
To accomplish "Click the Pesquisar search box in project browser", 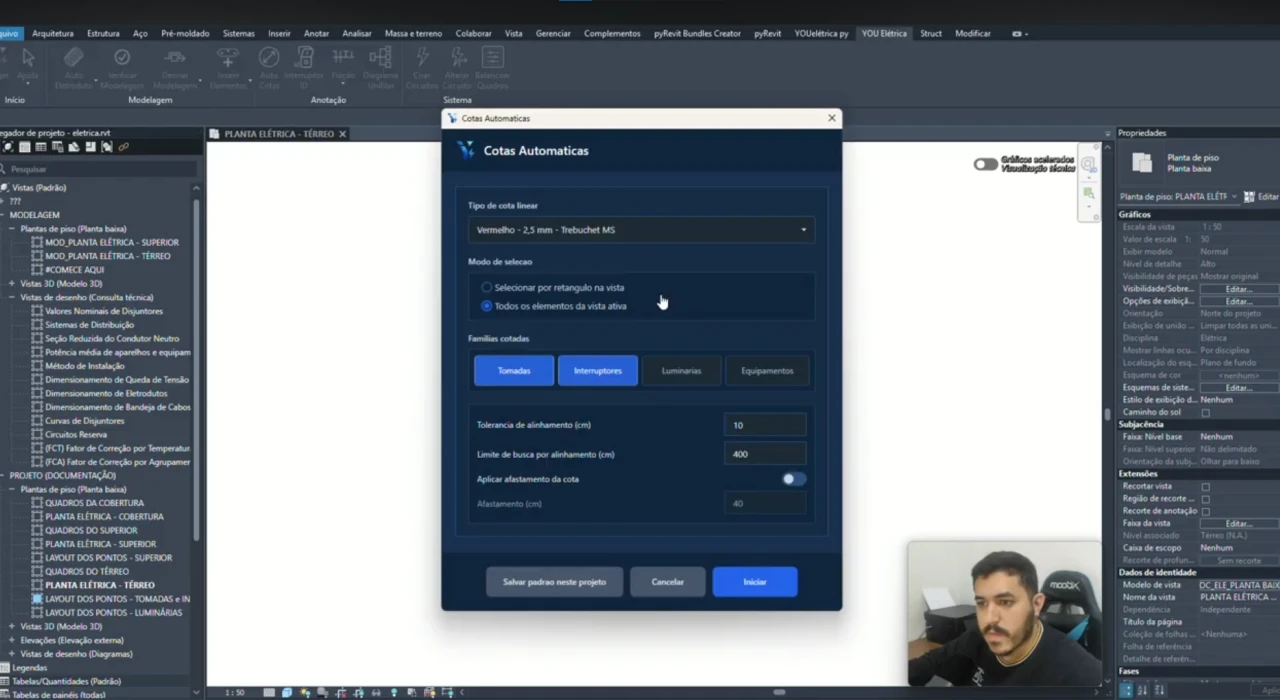I will pyautogui.click(x=97, y=169).
